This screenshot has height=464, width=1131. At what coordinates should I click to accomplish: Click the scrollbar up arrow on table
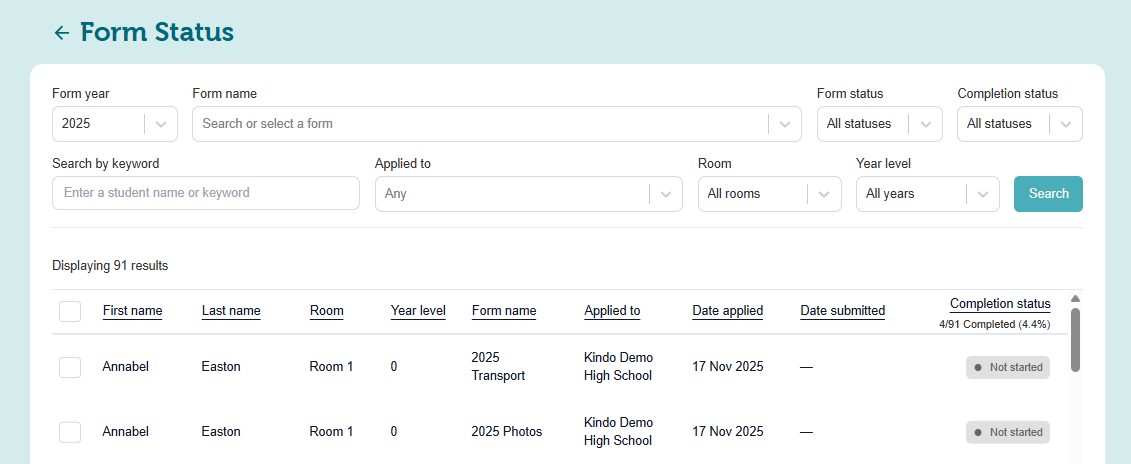point(1075,298)
